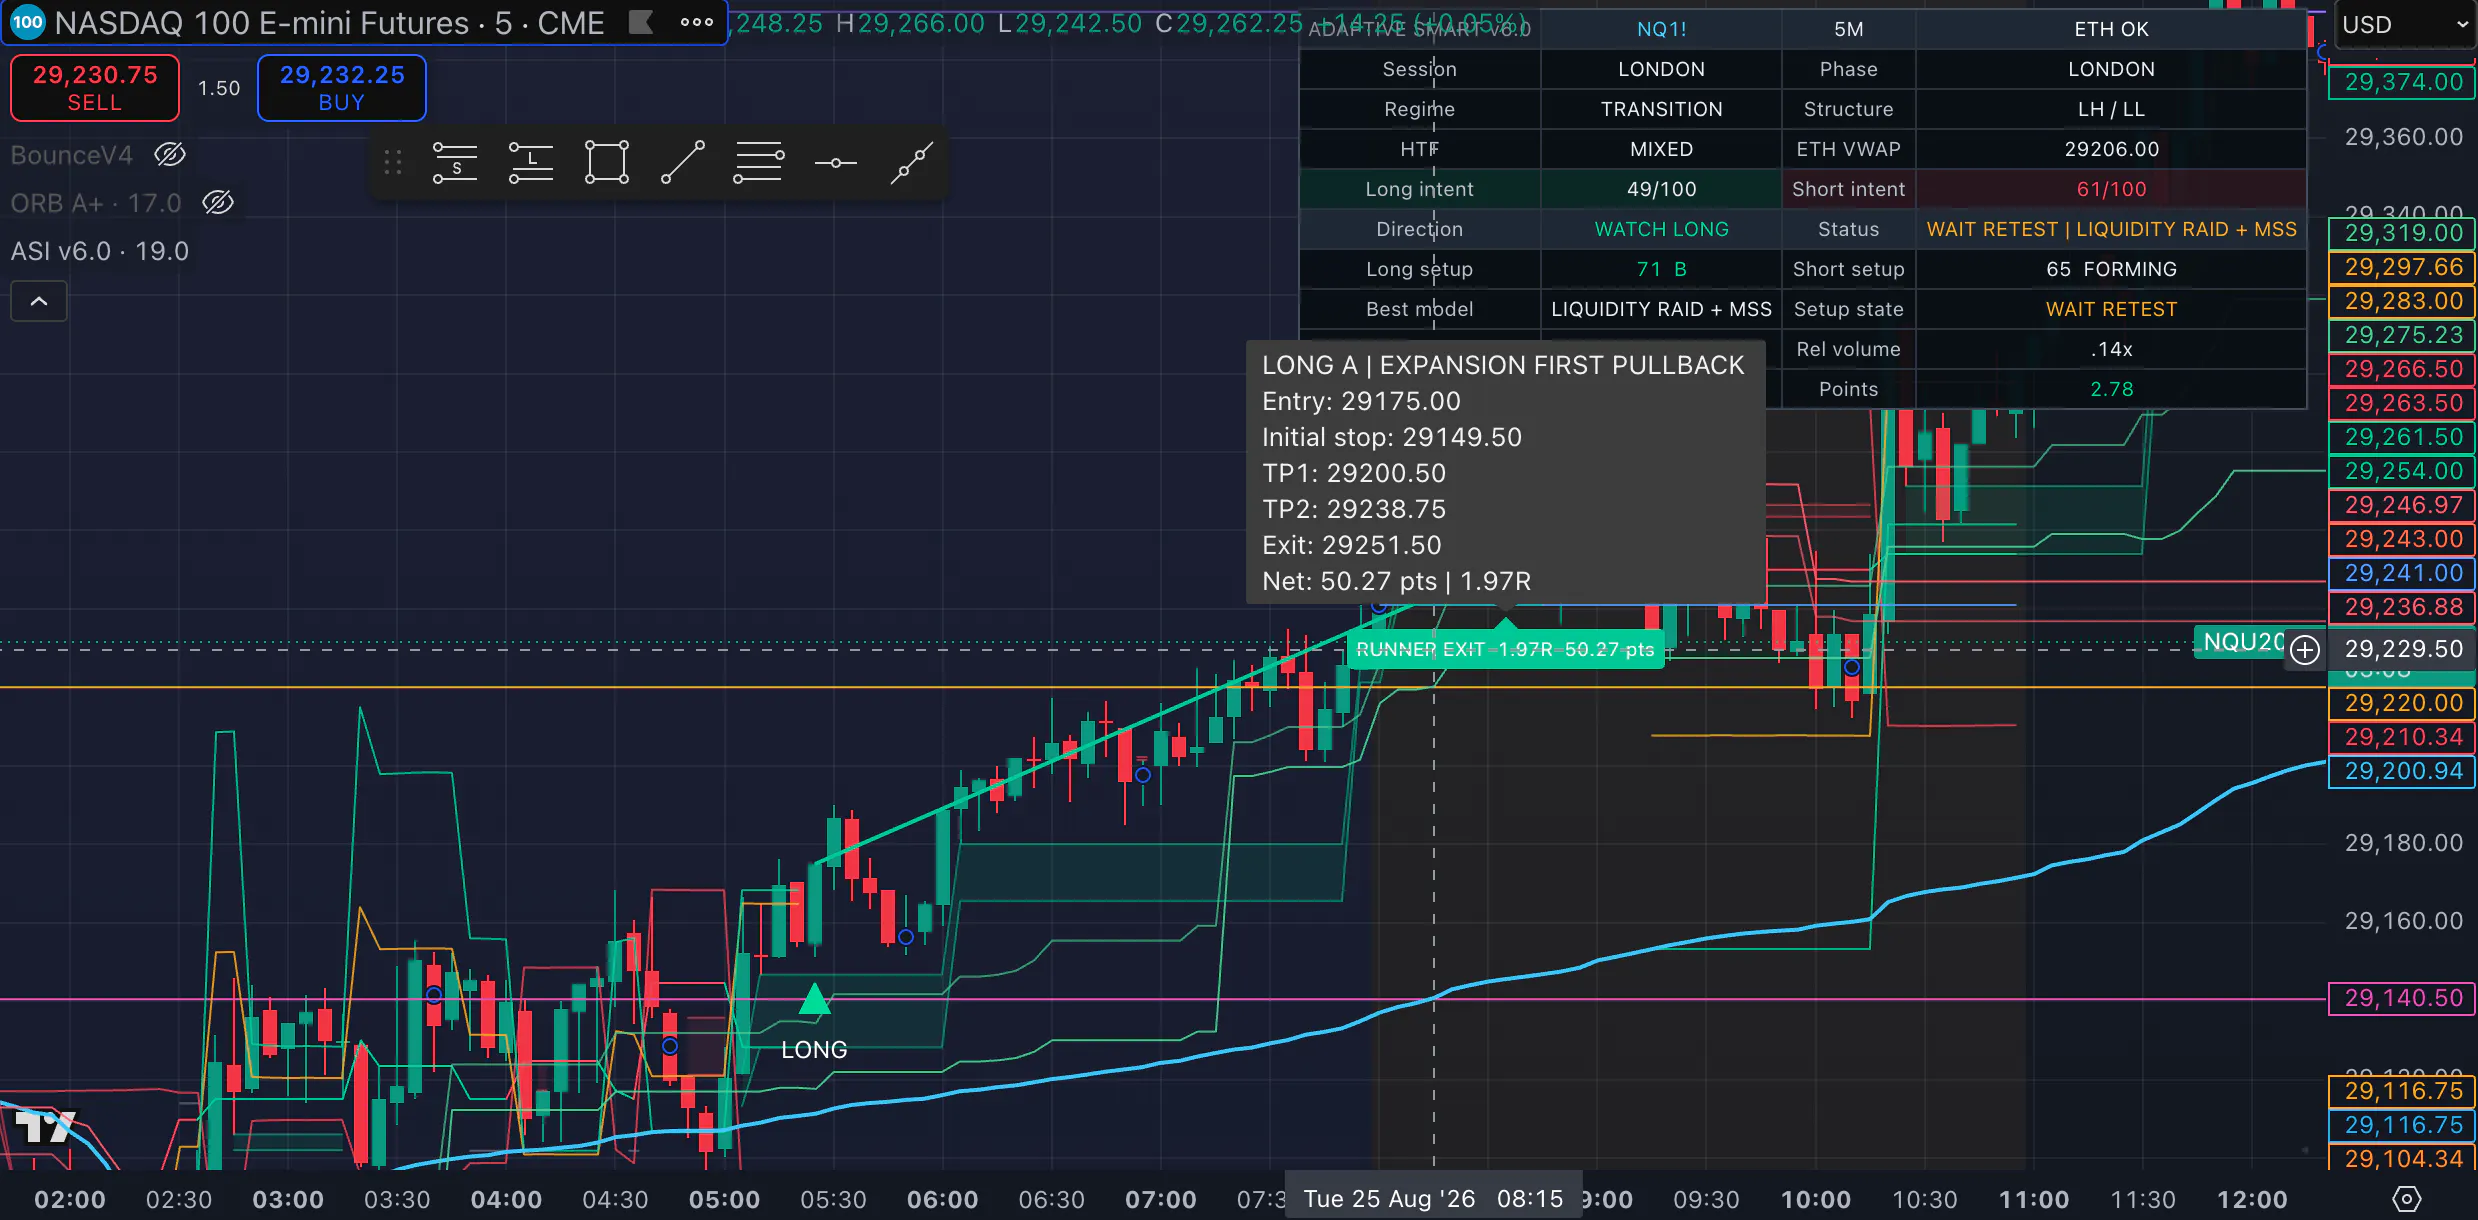Viewport: 2478px width, 1220px height.
Task: Click the 29,374.00 price axis label
Action: tap(2403, 82)
